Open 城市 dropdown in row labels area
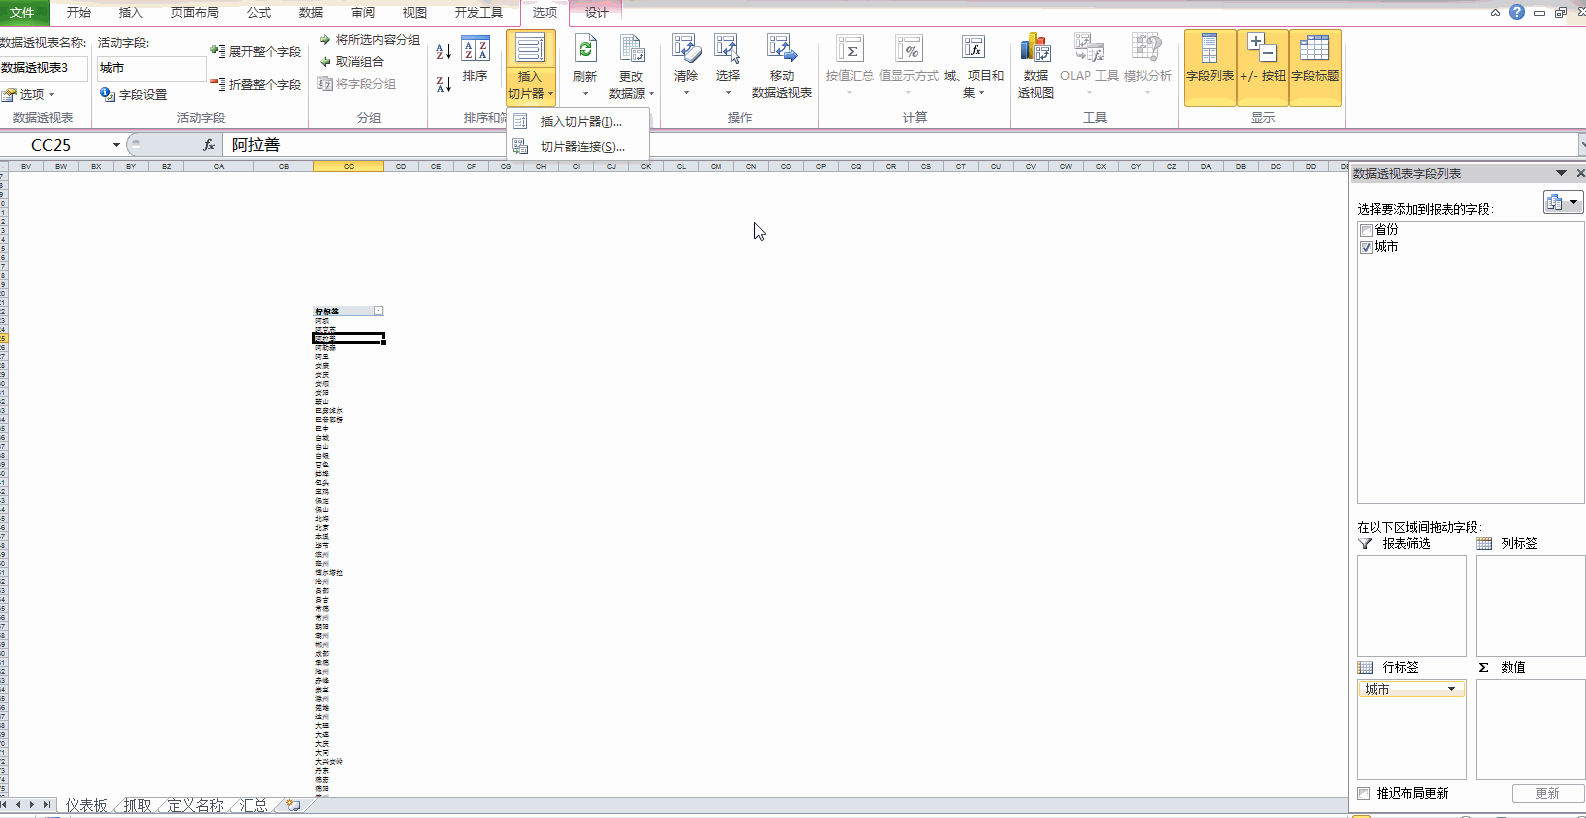1586x818 pixels. tap(1451, 689)
